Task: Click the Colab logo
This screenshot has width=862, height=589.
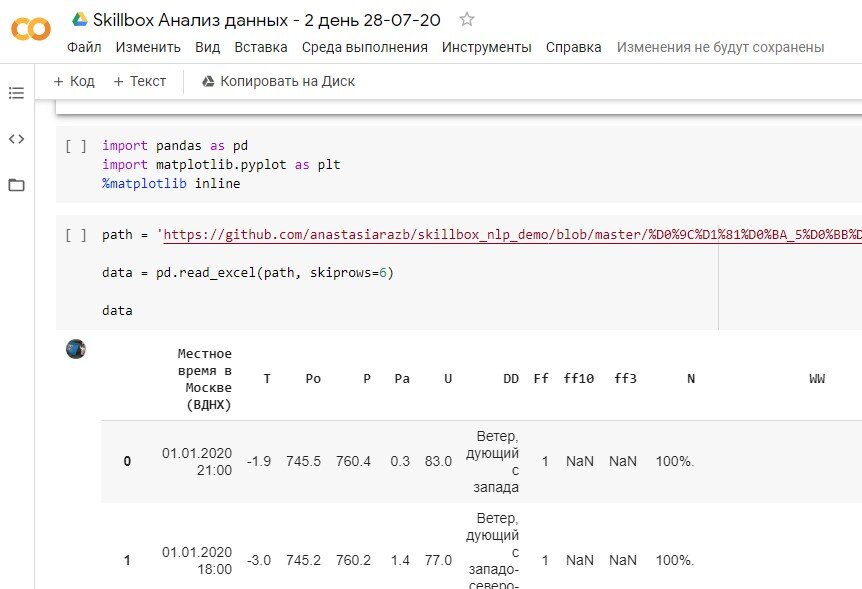Action: click(x=31, y=29)
